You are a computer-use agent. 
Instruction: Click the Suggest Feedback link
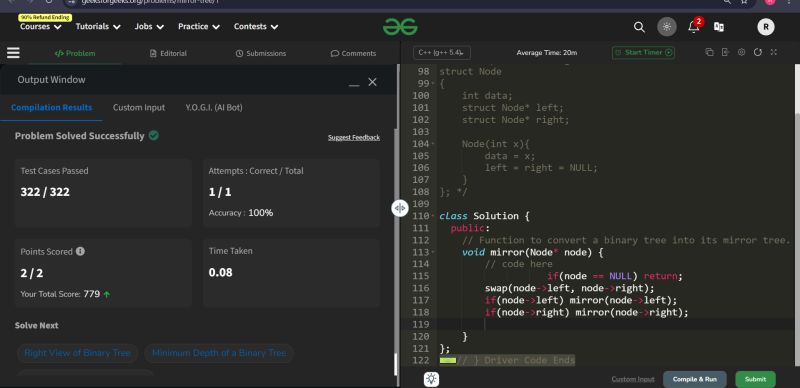point(354,137)
